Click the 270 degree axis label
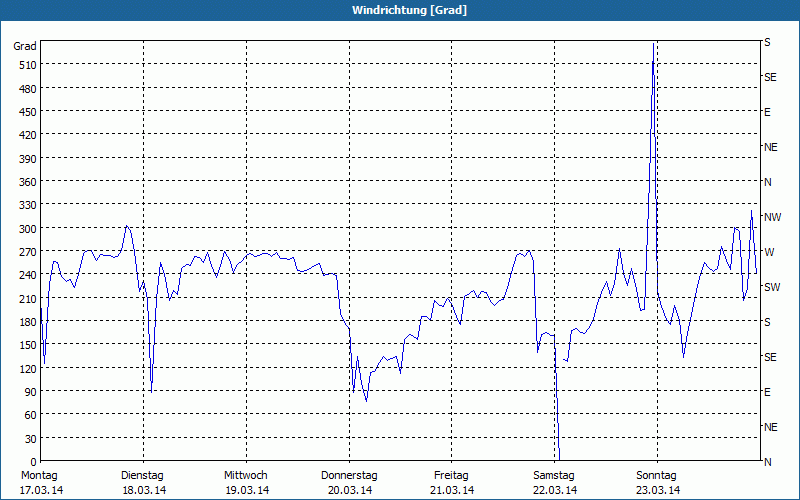The width and height of the screenshot is (800, 500). [x=28, y=252]
